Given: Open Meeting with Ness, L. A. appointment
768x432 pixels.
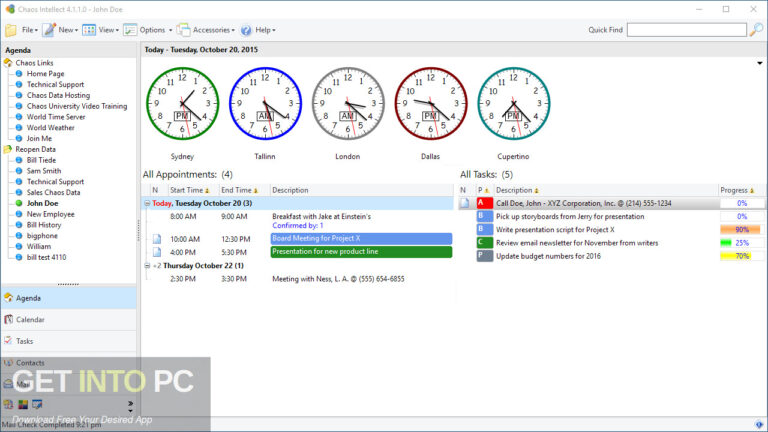Looking at the screenshot, I should tap(338, 279).
